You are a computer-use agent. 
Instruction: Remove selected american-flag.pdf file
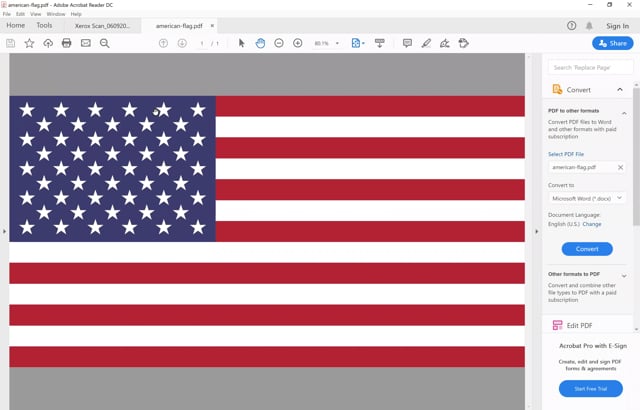[x=620, y=167]
